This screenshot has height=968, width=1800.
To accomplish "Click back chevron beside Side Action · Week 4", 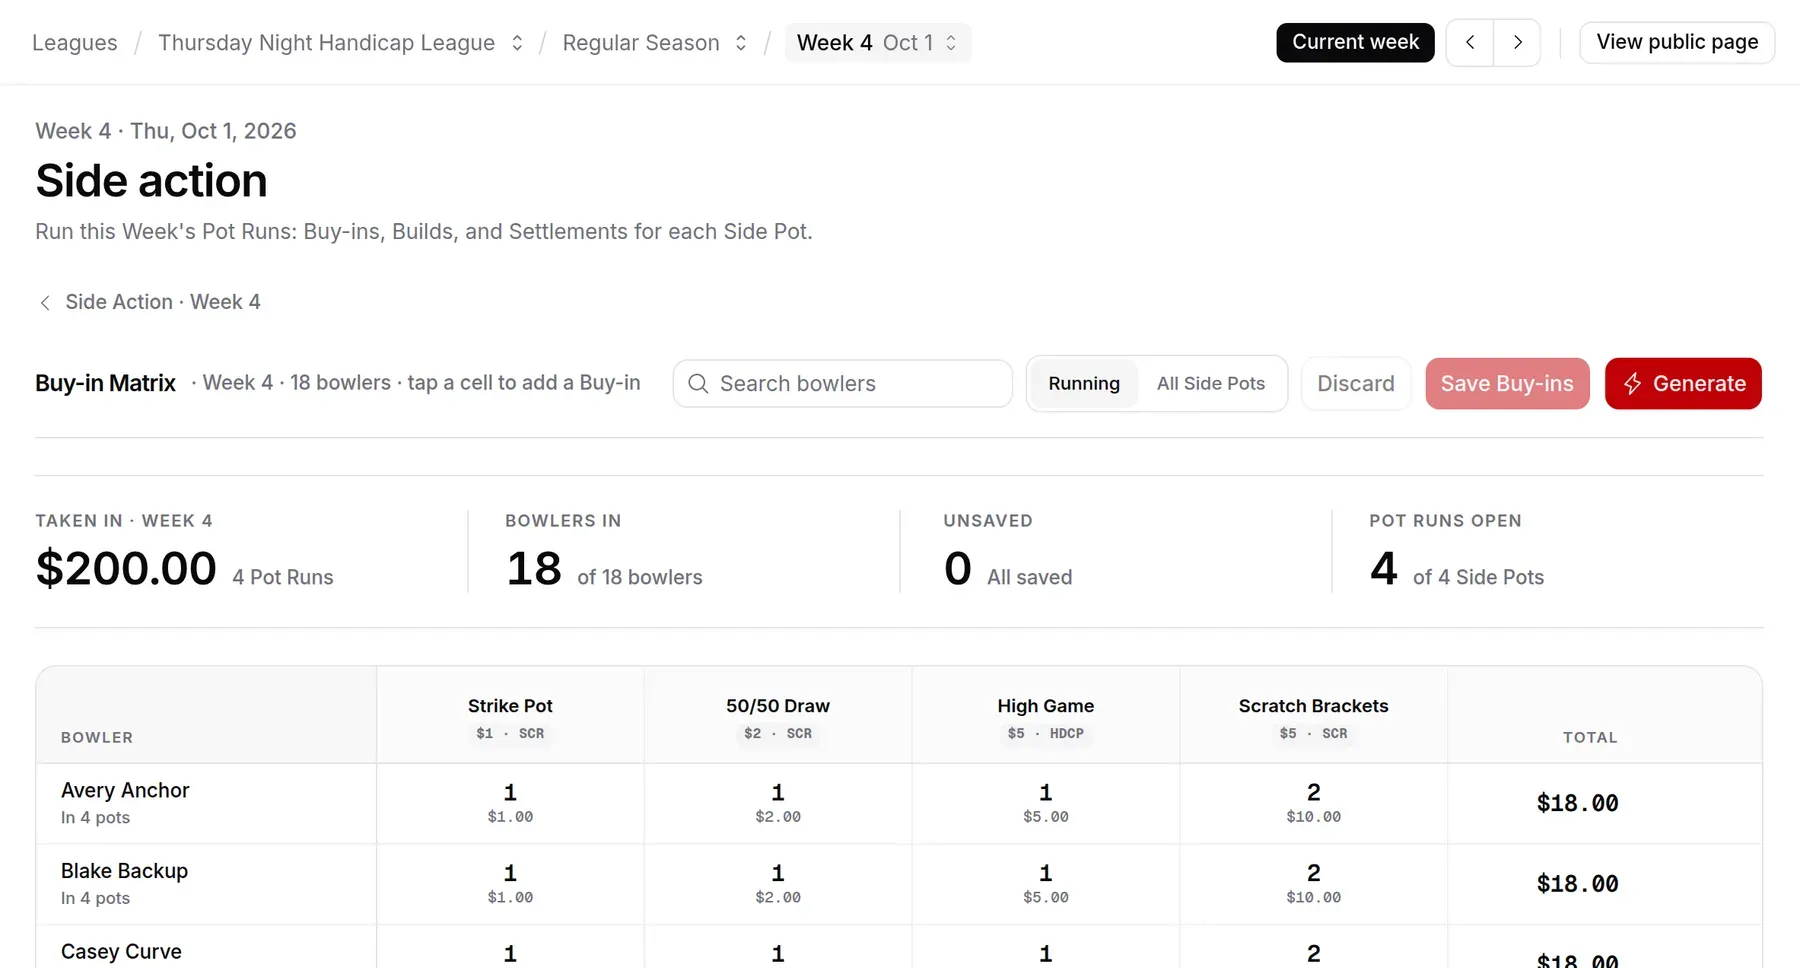I will click(45, 303).
